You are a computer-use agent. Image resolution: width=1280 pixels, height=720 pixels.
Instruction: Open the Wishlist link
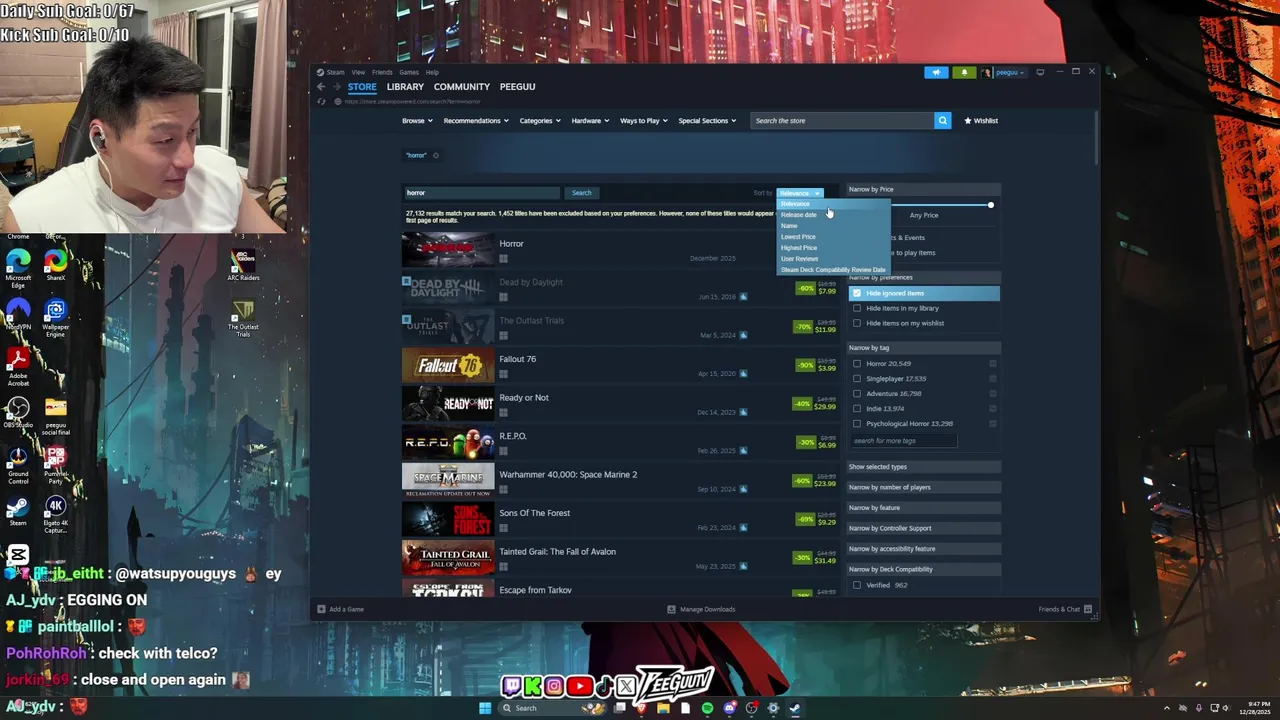[981, 121]
